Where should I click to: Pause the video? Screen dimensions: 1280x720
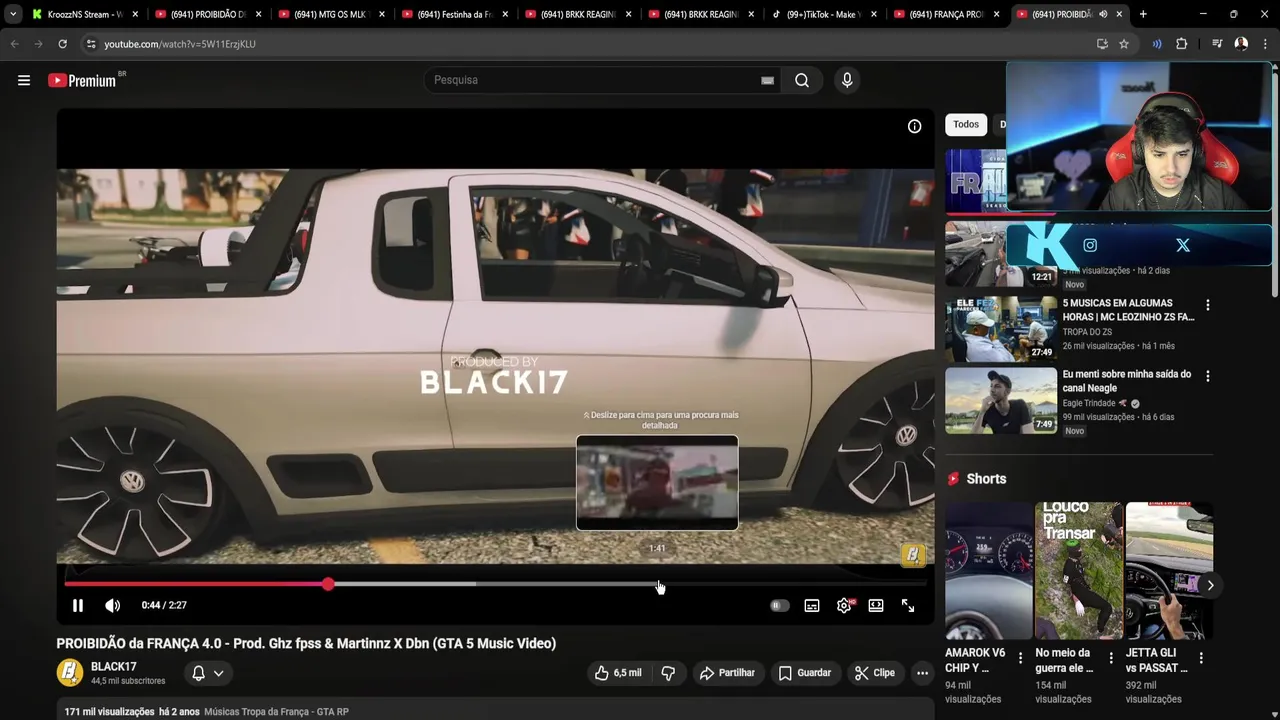point(77,605)
